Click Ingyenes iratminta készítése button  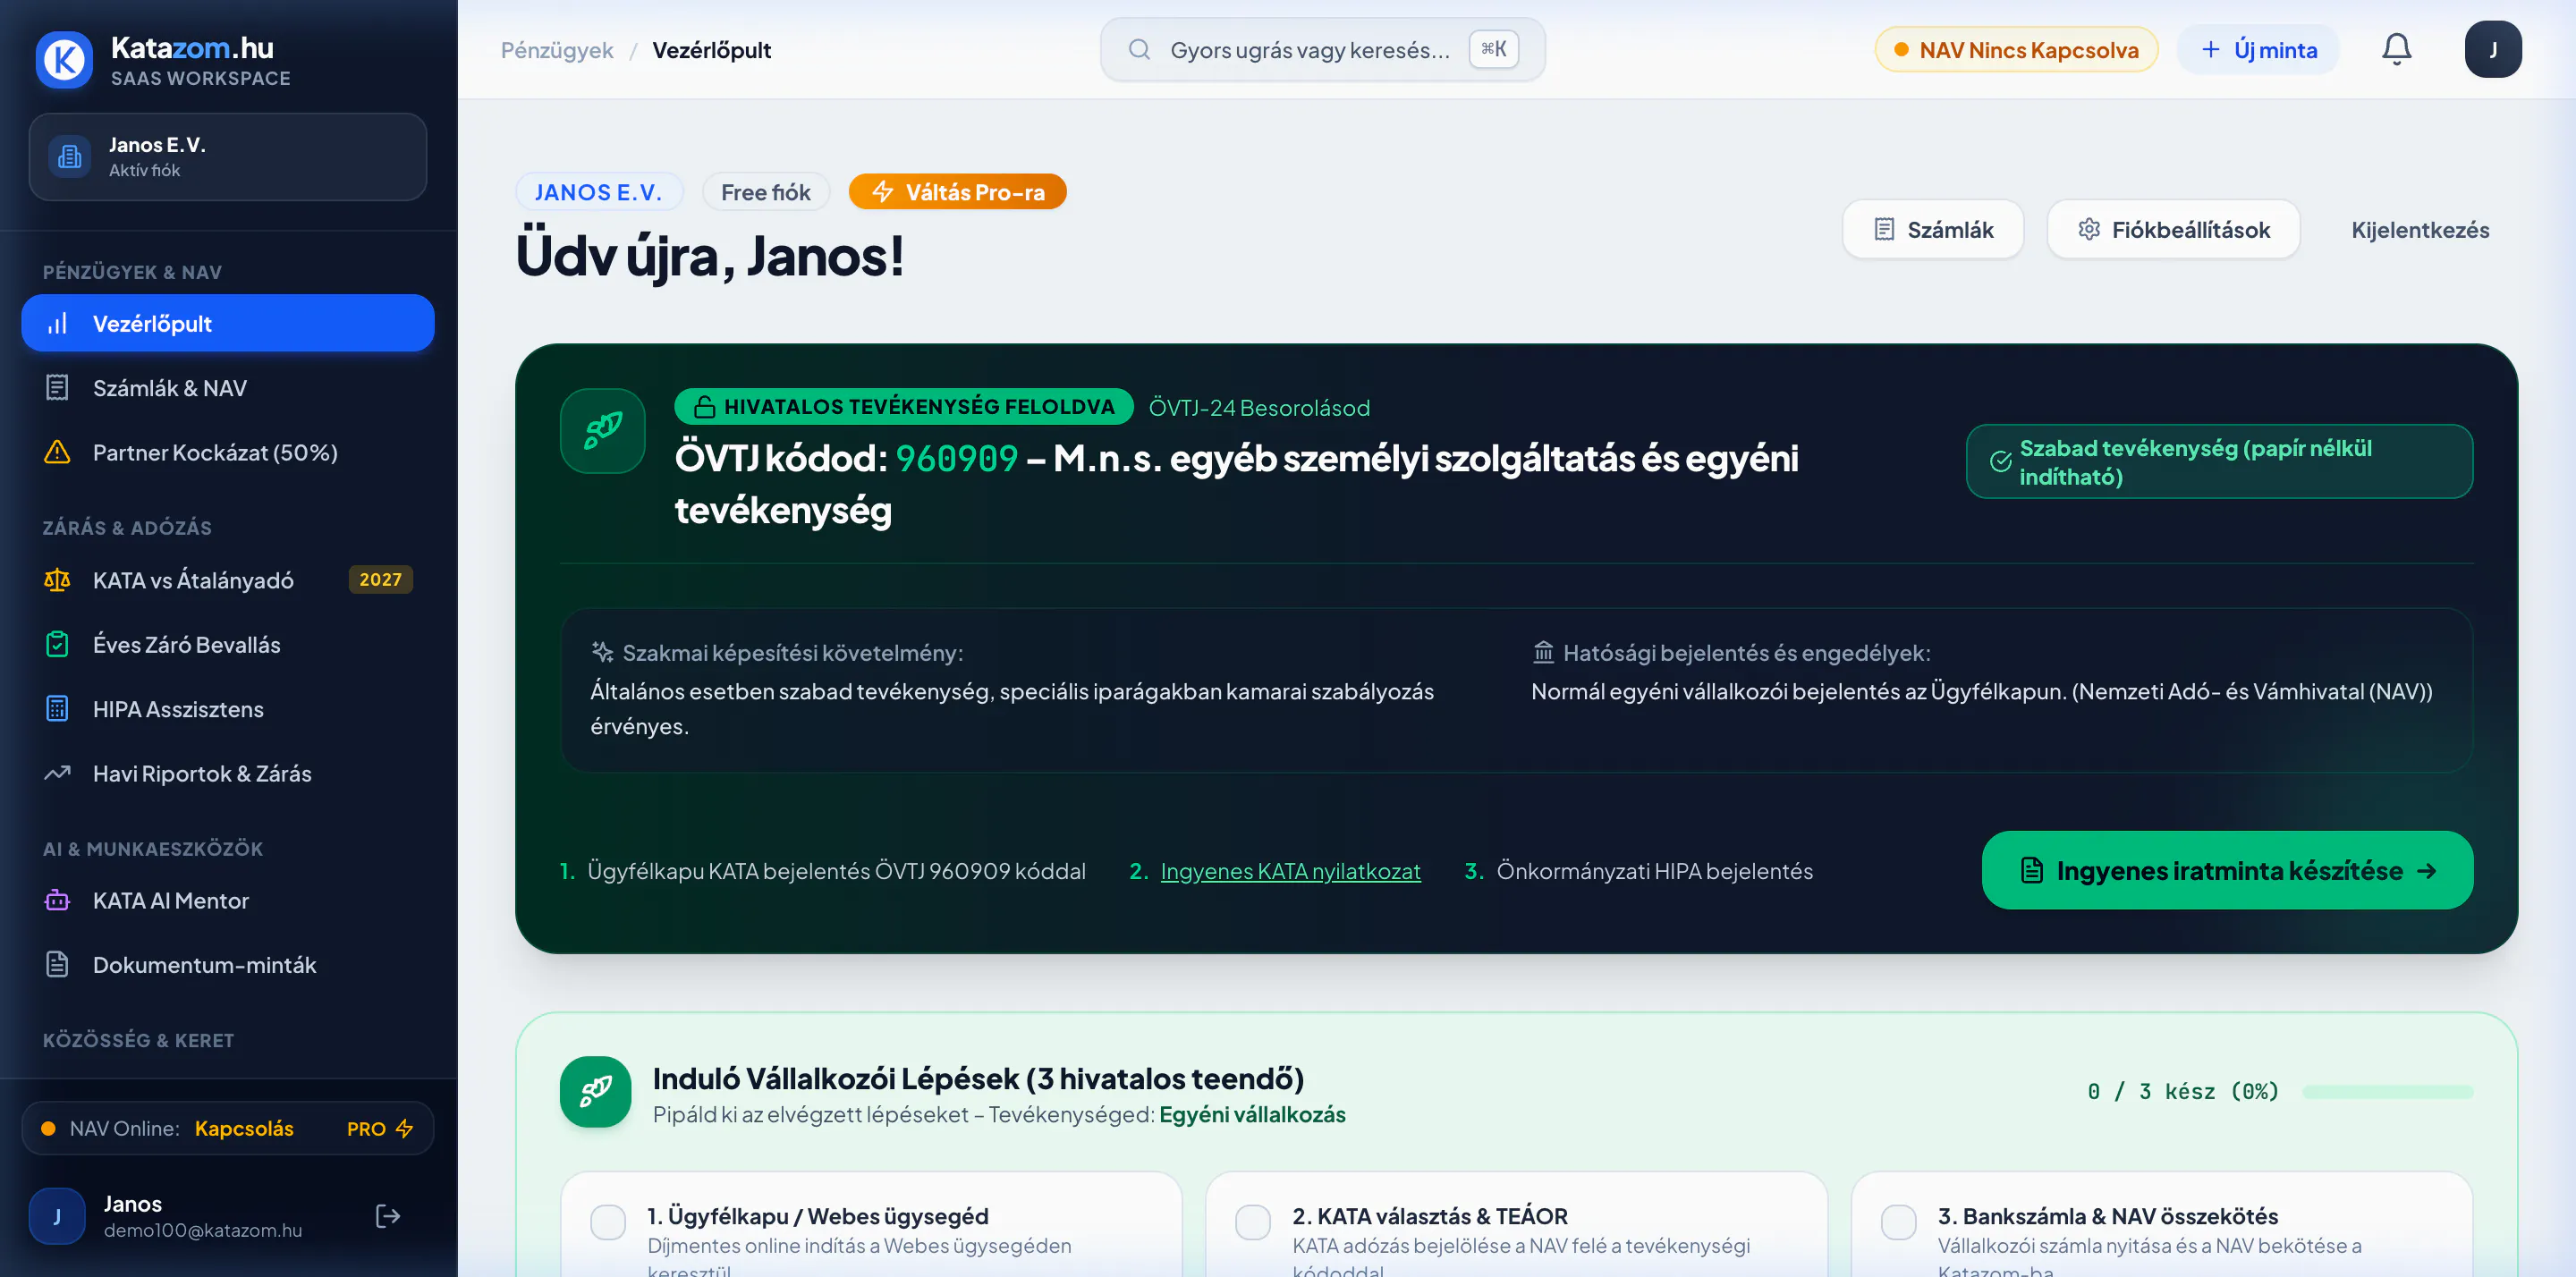[x=2228, y=870]
